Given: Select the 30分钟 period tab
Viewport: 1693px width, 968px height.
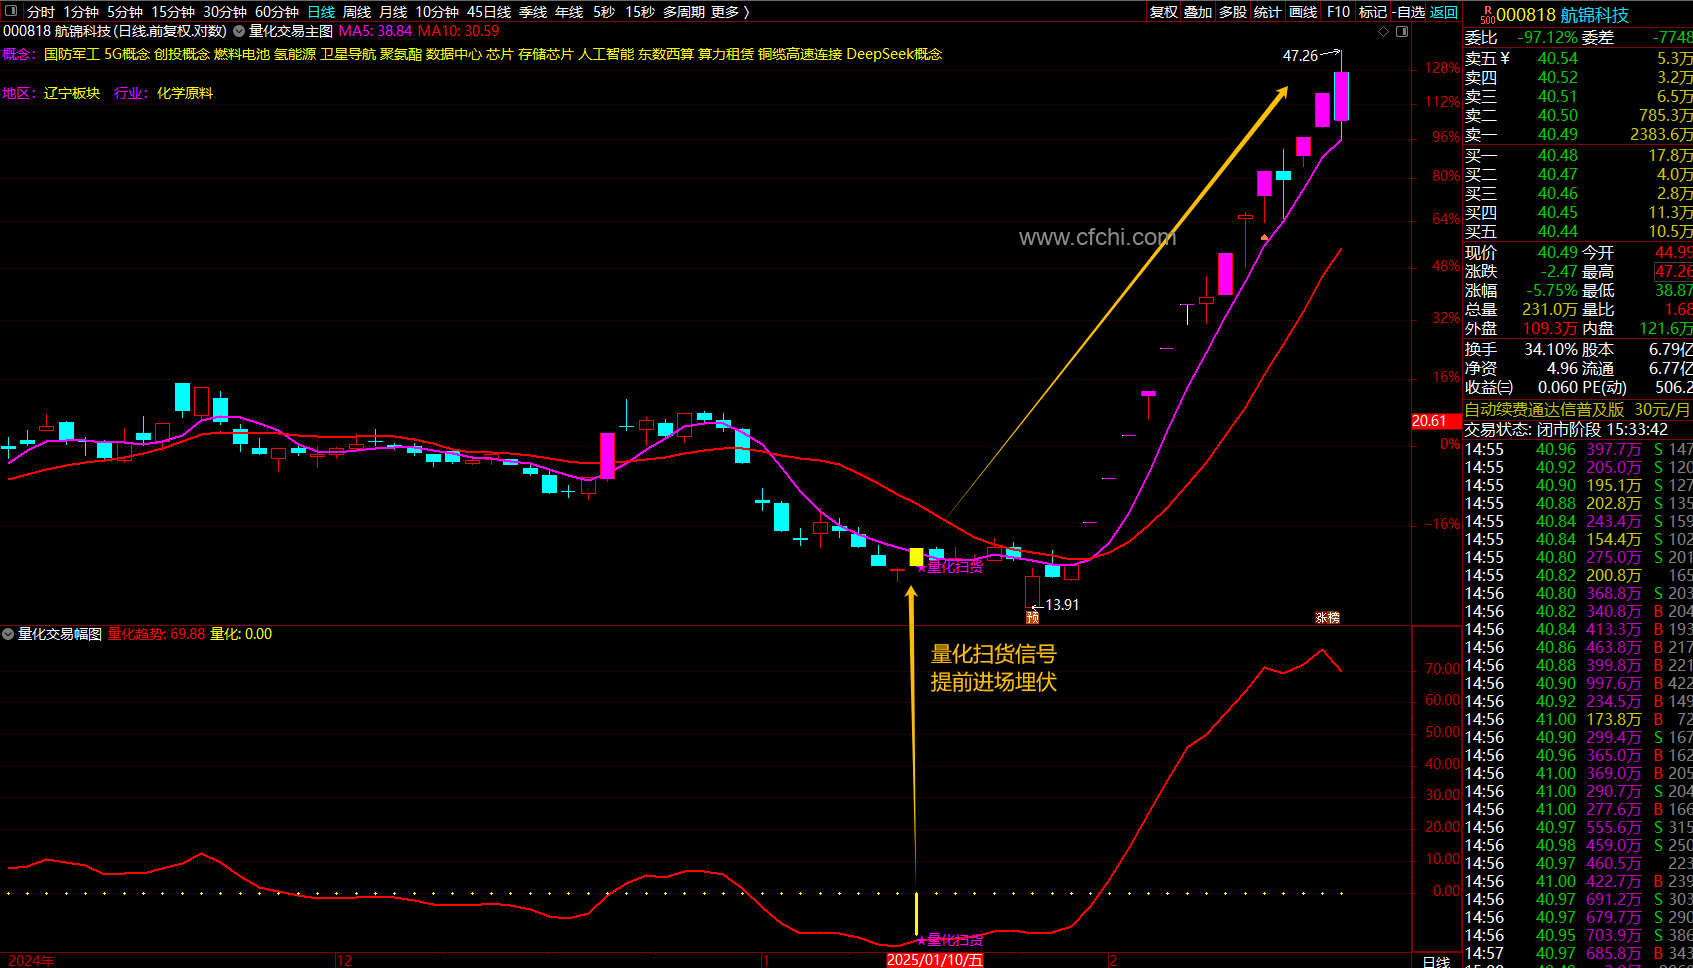Looking at the screenshot, I should [x=225, y=12].
